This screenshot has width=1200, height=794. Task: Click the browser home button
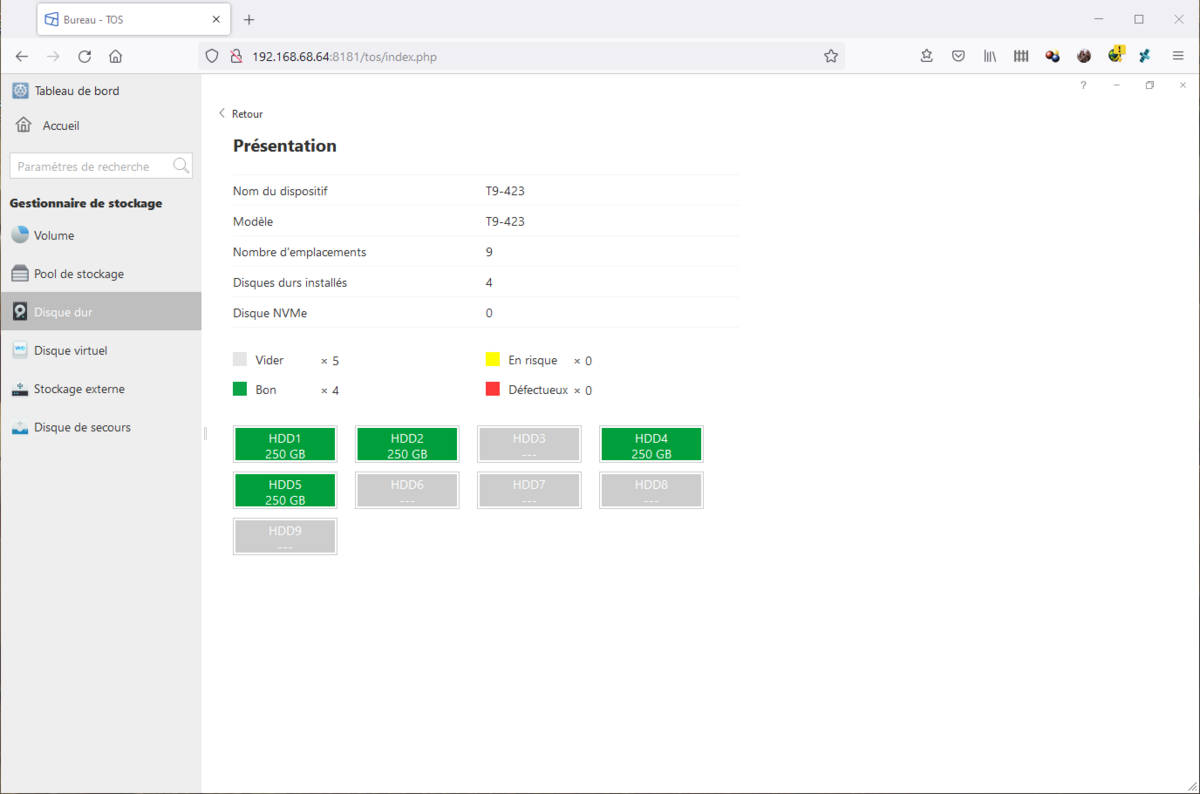(x=116, y=57)
